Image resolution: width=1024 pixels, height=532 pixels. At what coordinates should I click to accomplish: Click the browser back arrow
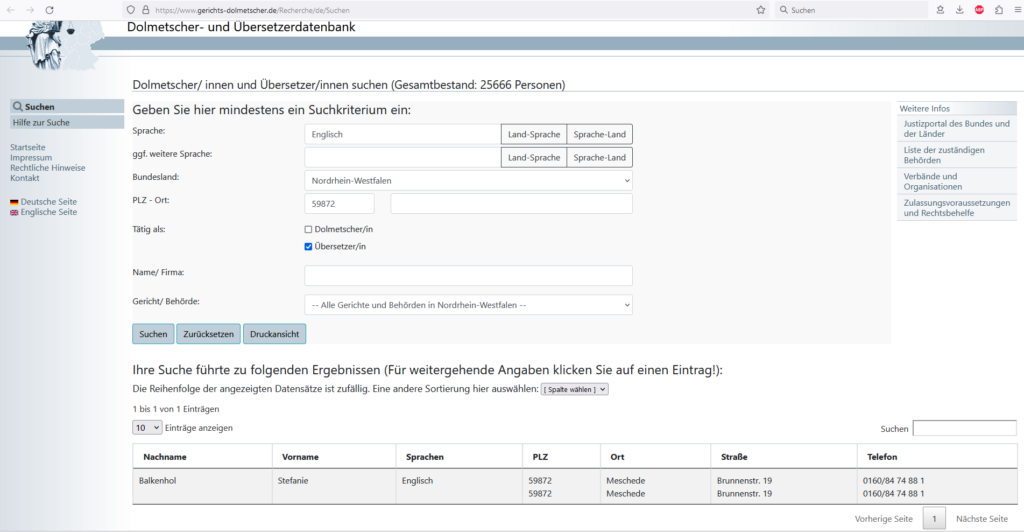coord(11,10)
